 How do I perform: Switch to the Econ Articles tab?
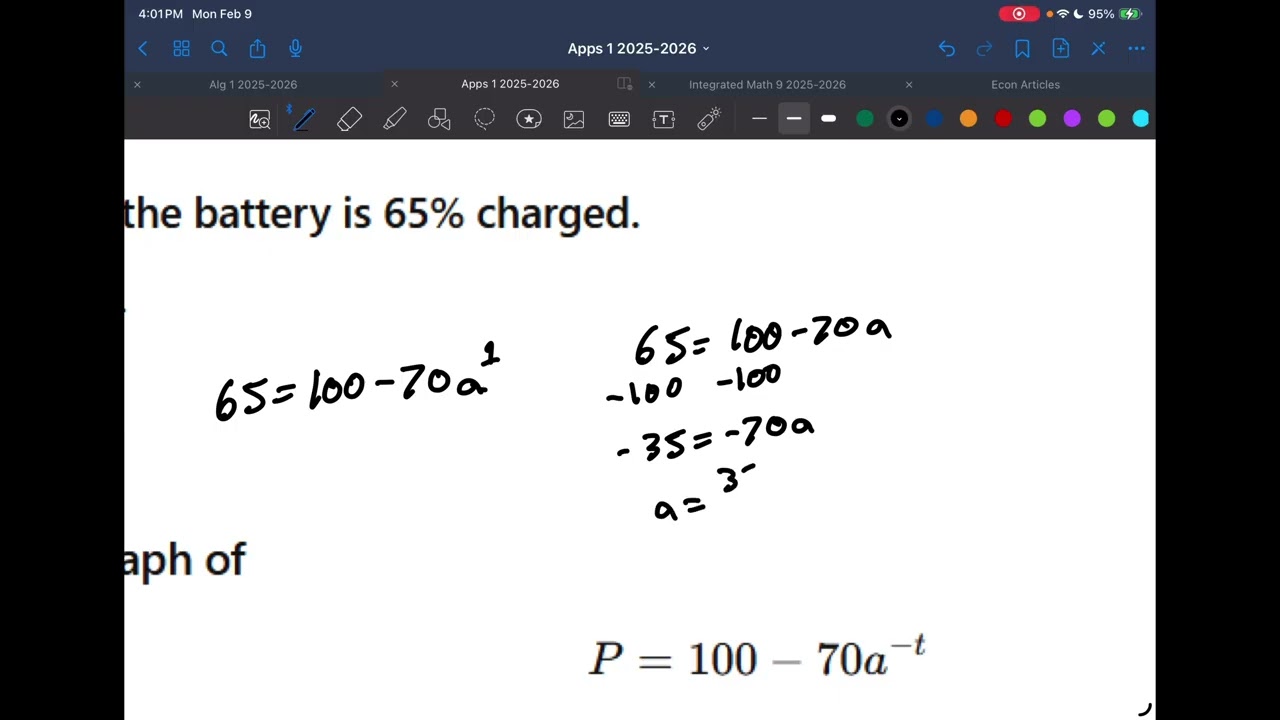[1025, 84]
